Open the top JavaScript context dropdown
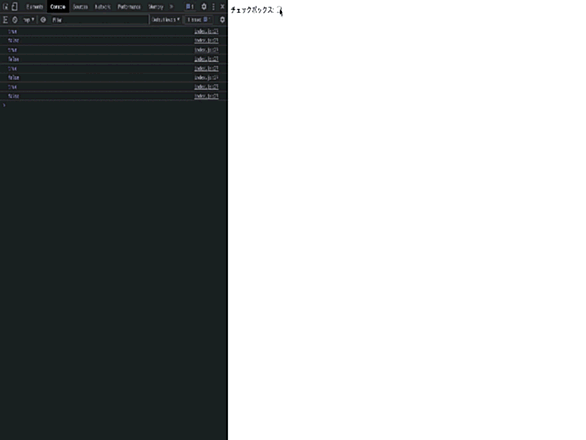 (x=28, y=20)
